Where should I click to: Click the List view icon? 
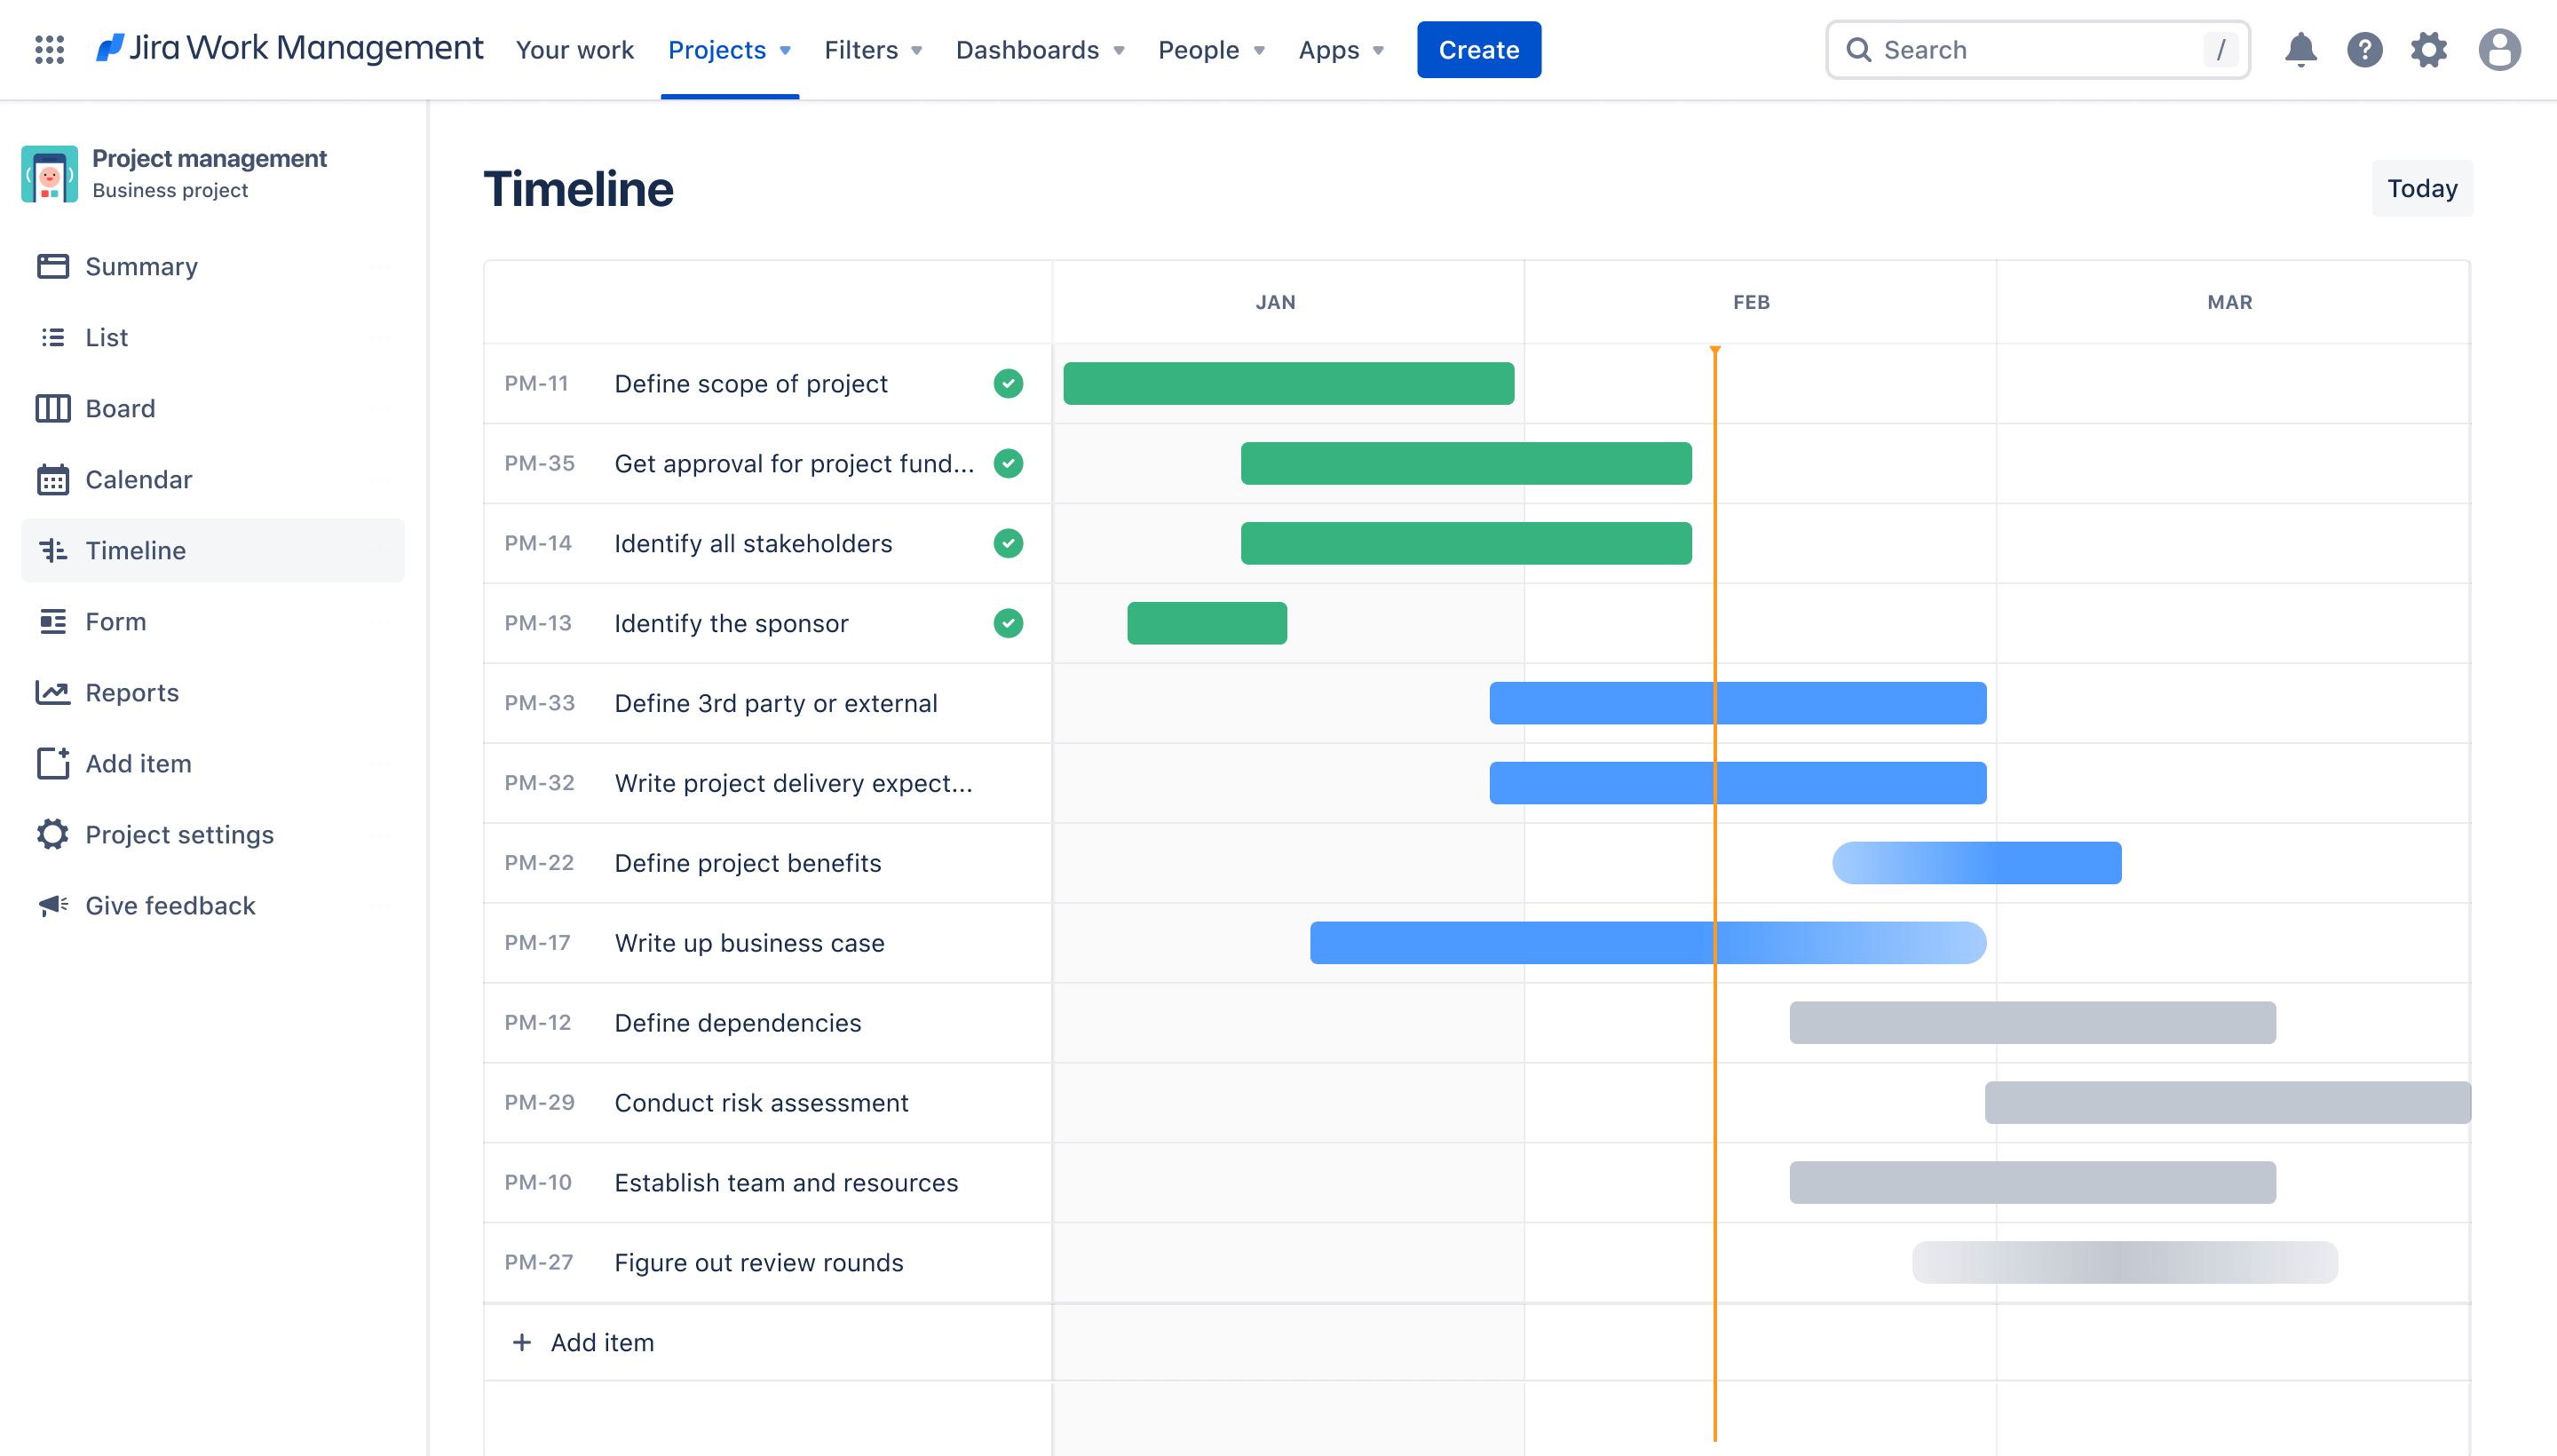coord(54,336)
